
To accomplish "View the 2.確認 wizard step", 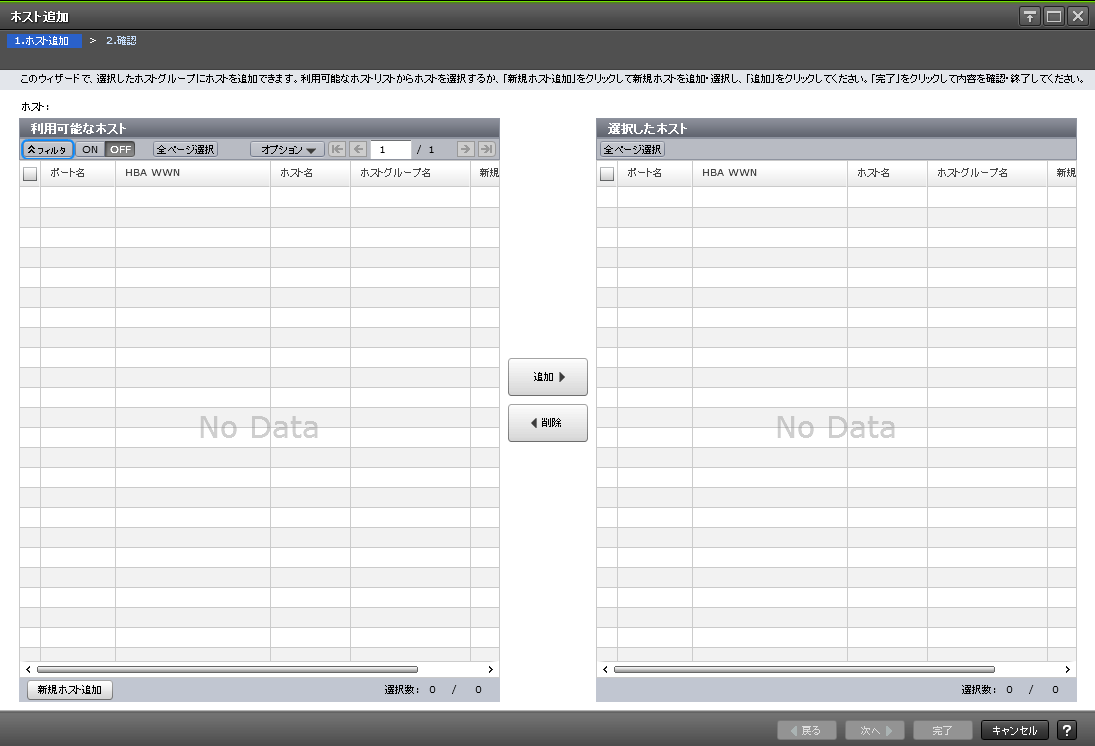I will pyautogui.click(x=120, y=40).
